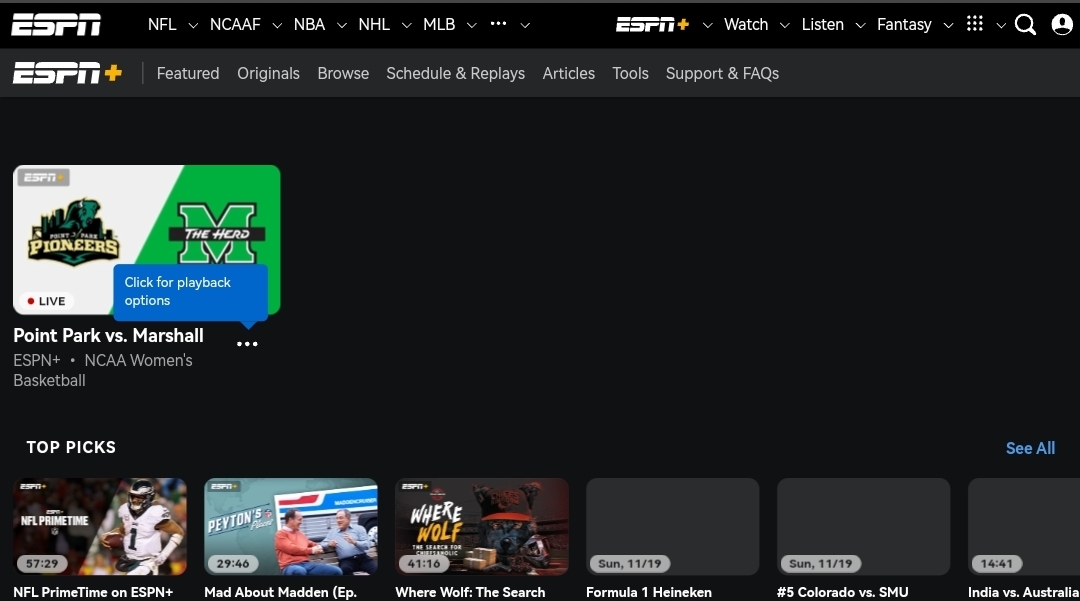Play the live Point Park vs. Marshall thumbnail
The height and width of the screenshot is (601, 1080).
coord(147,240)
